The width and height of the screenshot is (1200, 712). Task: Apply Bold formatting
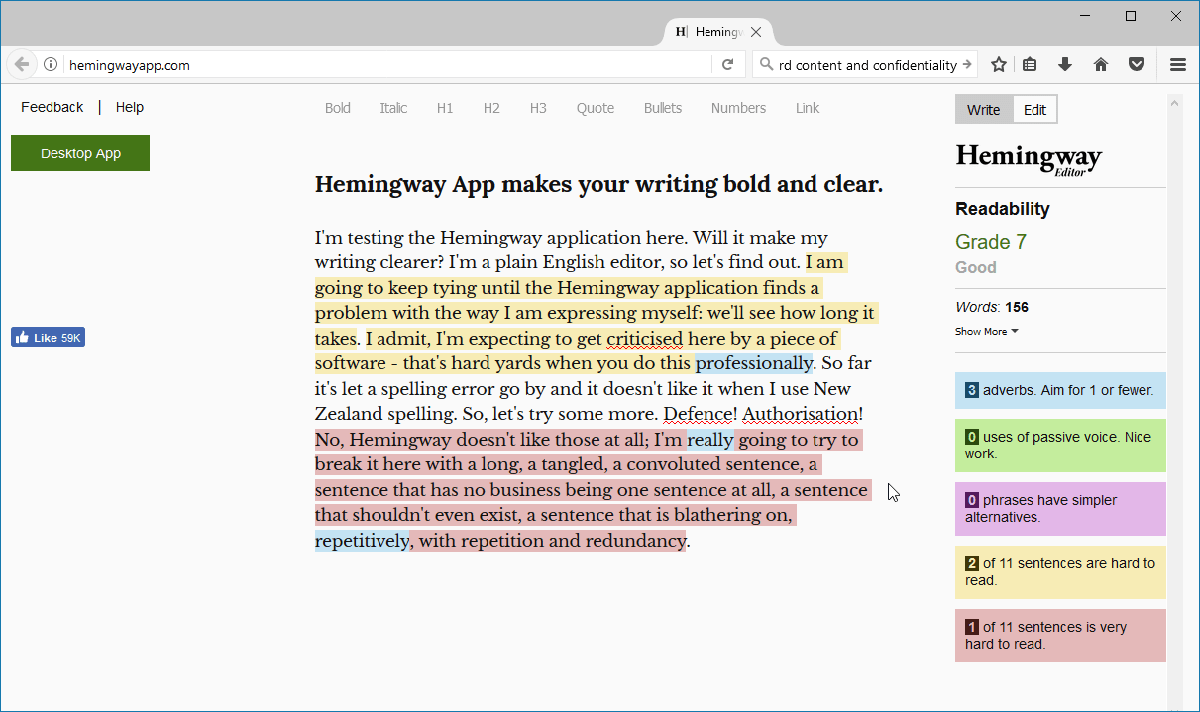338,108
